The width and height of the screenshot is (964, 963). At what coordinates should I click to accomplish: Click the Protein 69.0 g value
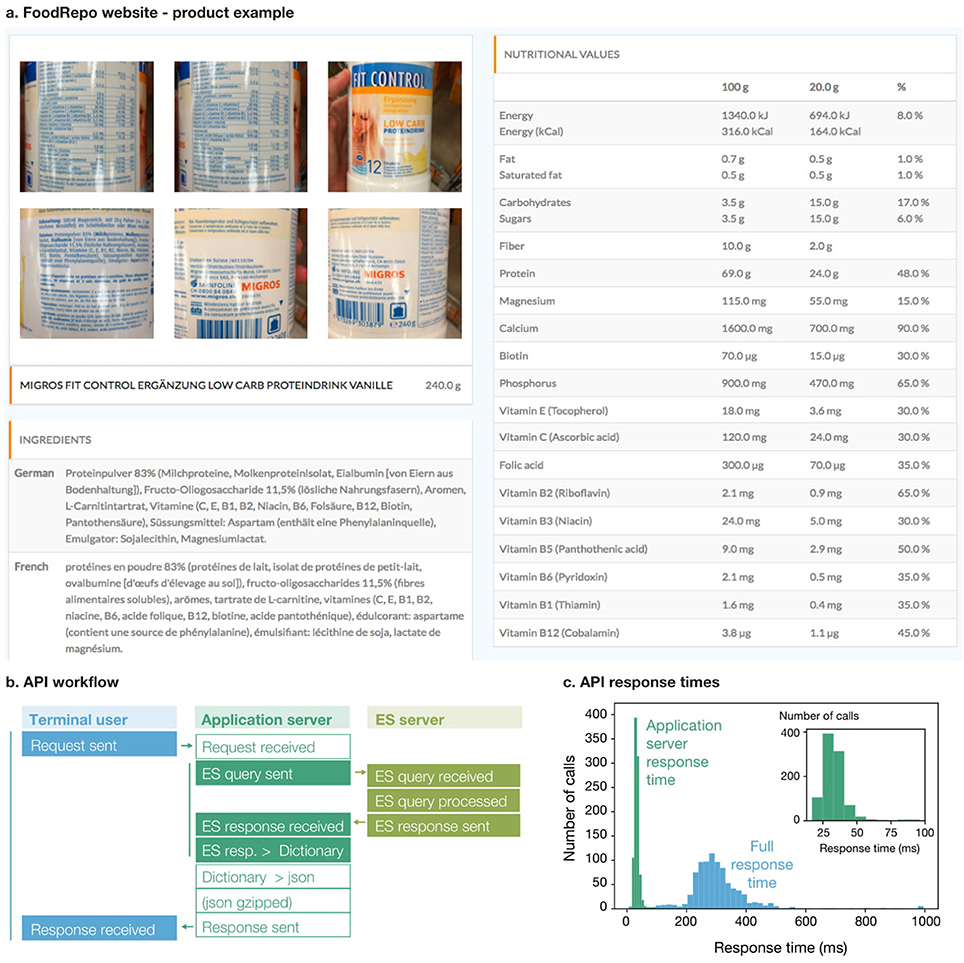[736, 274]
